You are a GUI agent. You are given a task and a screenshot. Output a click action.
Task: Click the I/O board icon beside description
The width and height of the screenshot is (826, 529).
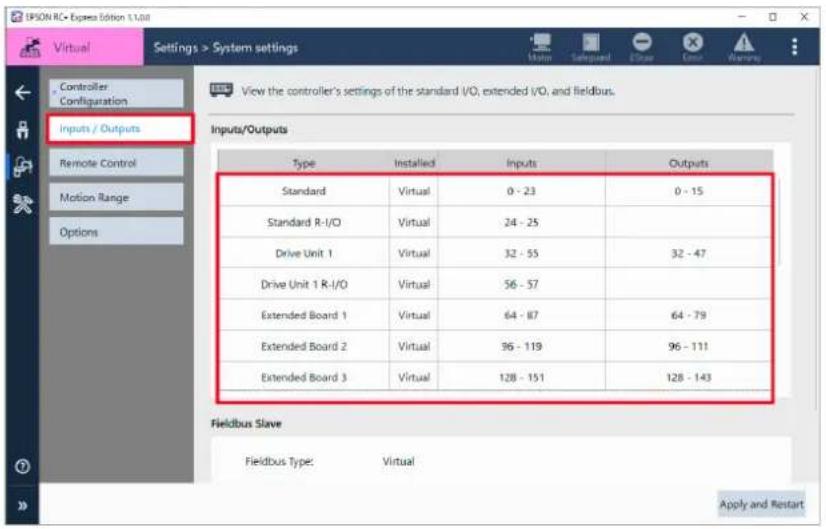(221, 90)
